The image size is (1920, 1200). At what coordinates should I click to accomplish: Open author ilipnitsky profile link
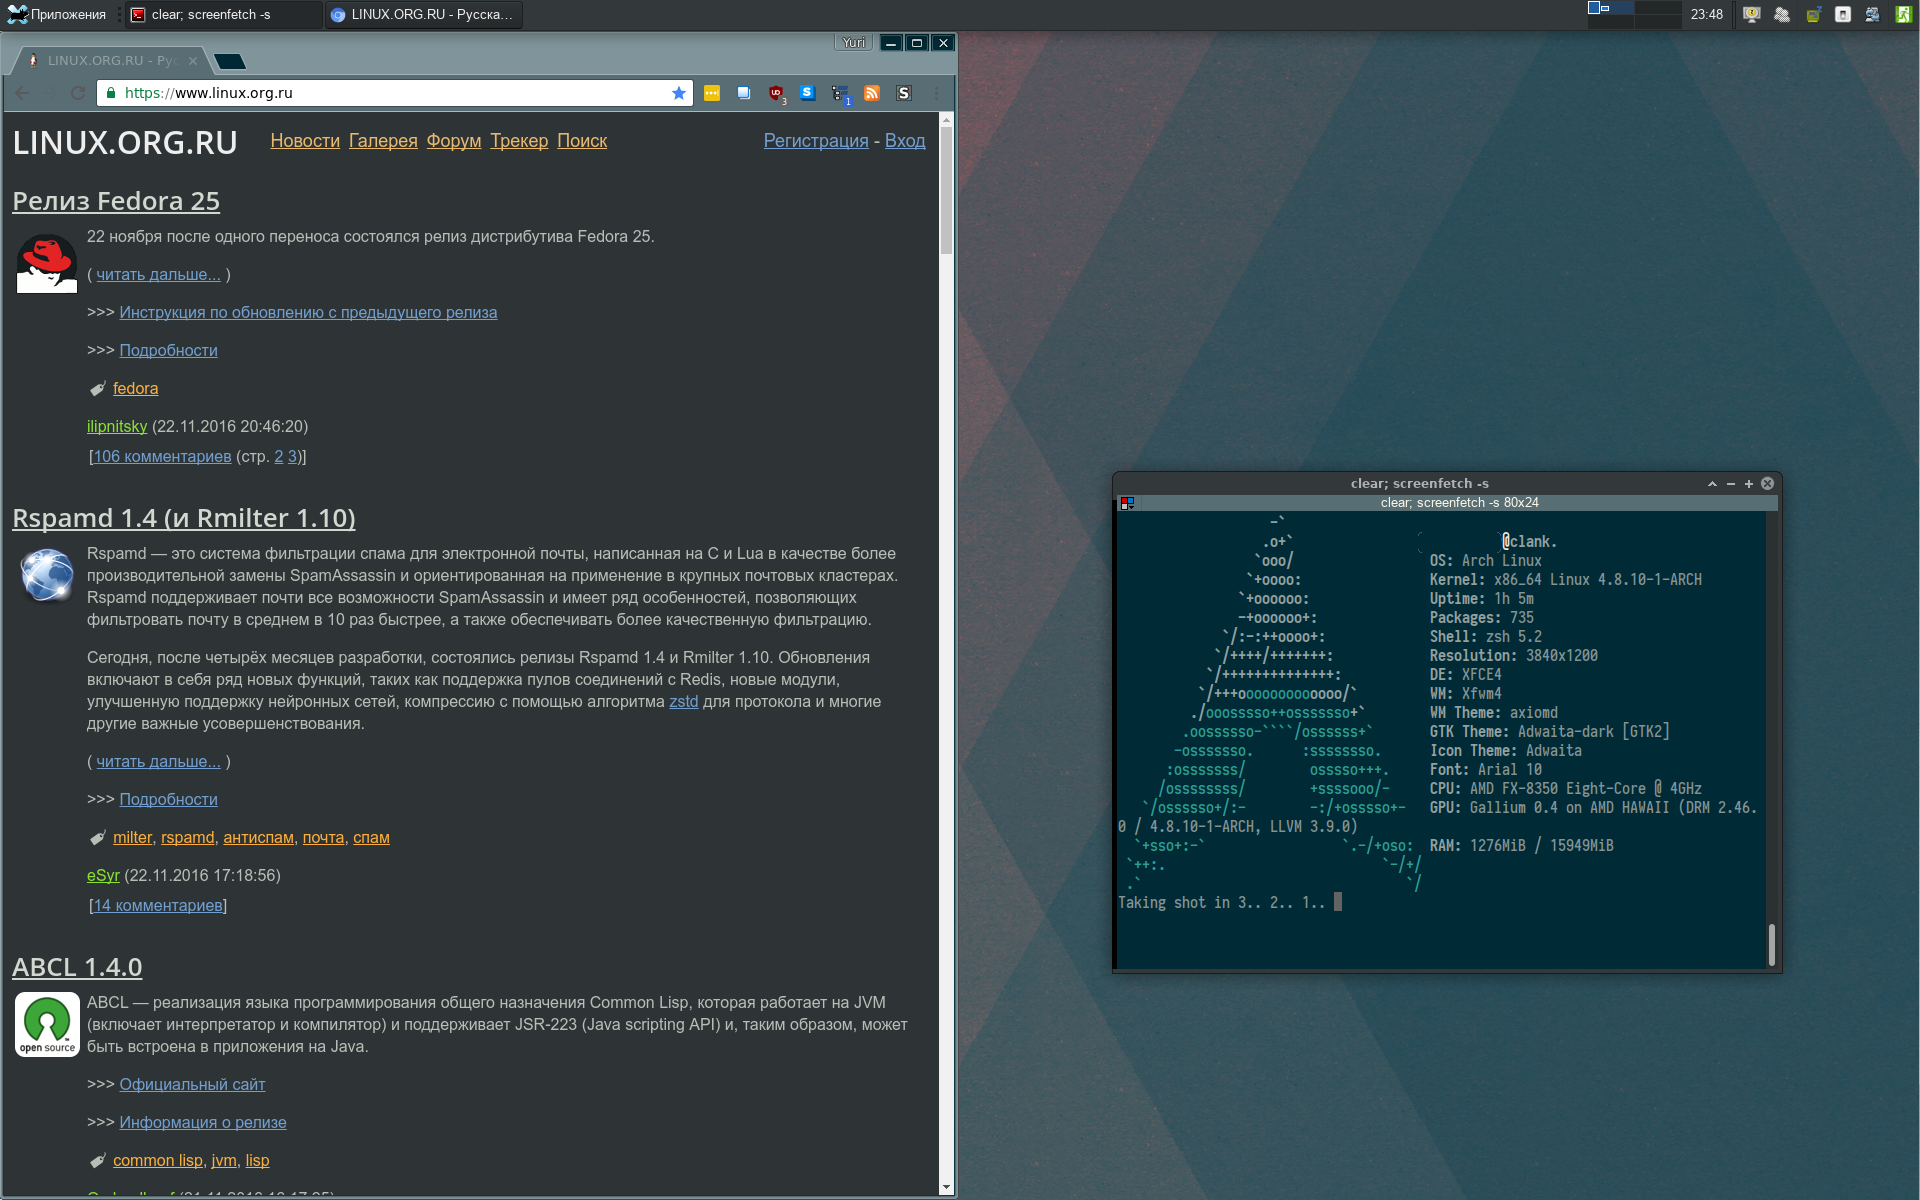[x=117, y=427]
